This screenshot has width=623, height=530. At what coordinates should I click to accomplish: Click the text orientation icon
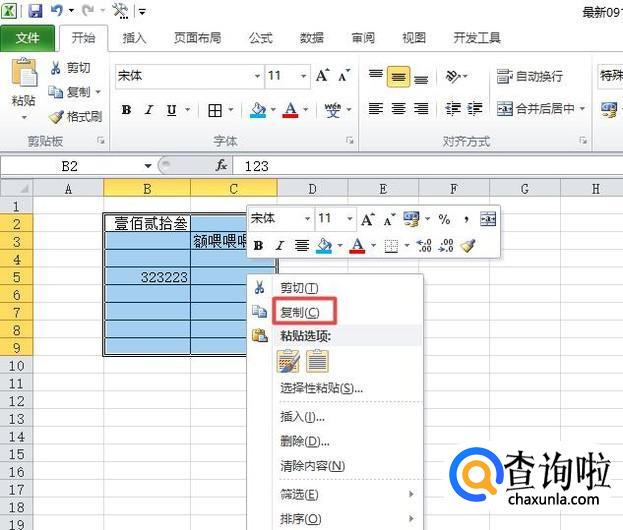pyautogui.click(x=453, y=76)
